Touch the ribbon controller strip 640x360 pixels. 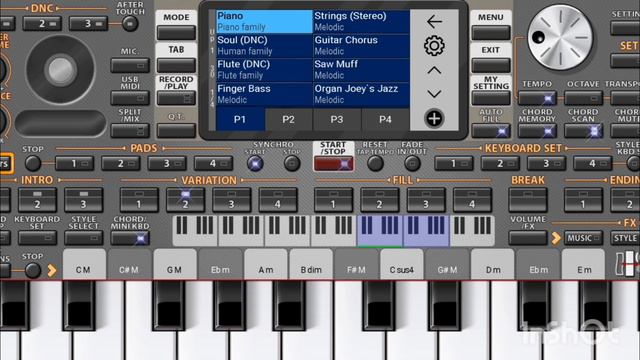[60, 122]
